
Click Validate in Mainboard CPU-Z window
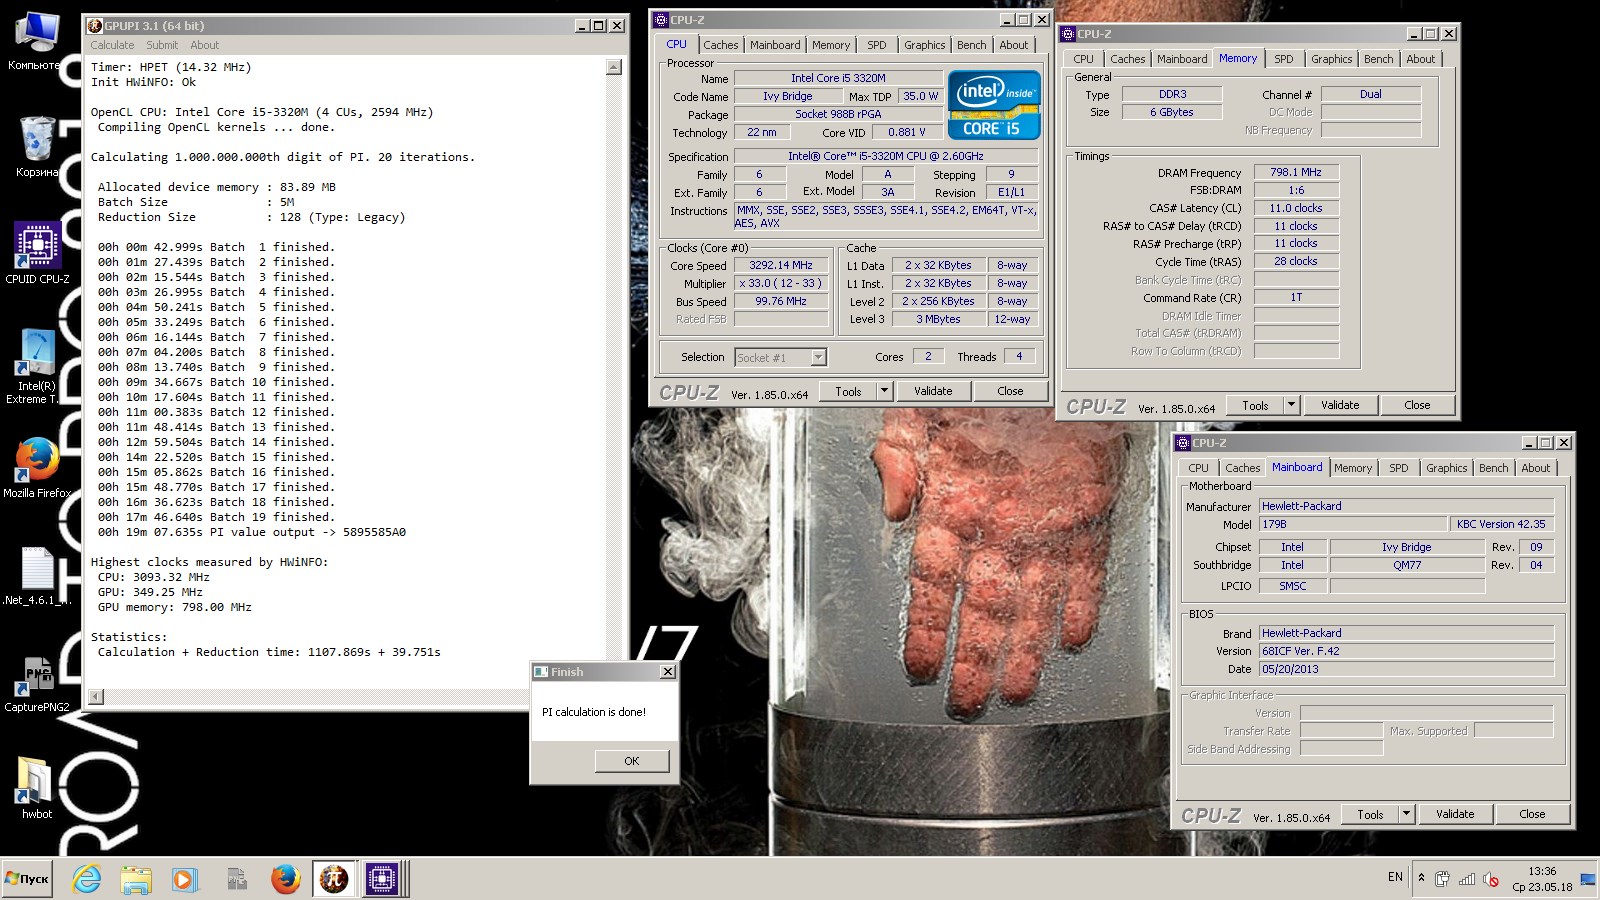[x=1455, y=814]
